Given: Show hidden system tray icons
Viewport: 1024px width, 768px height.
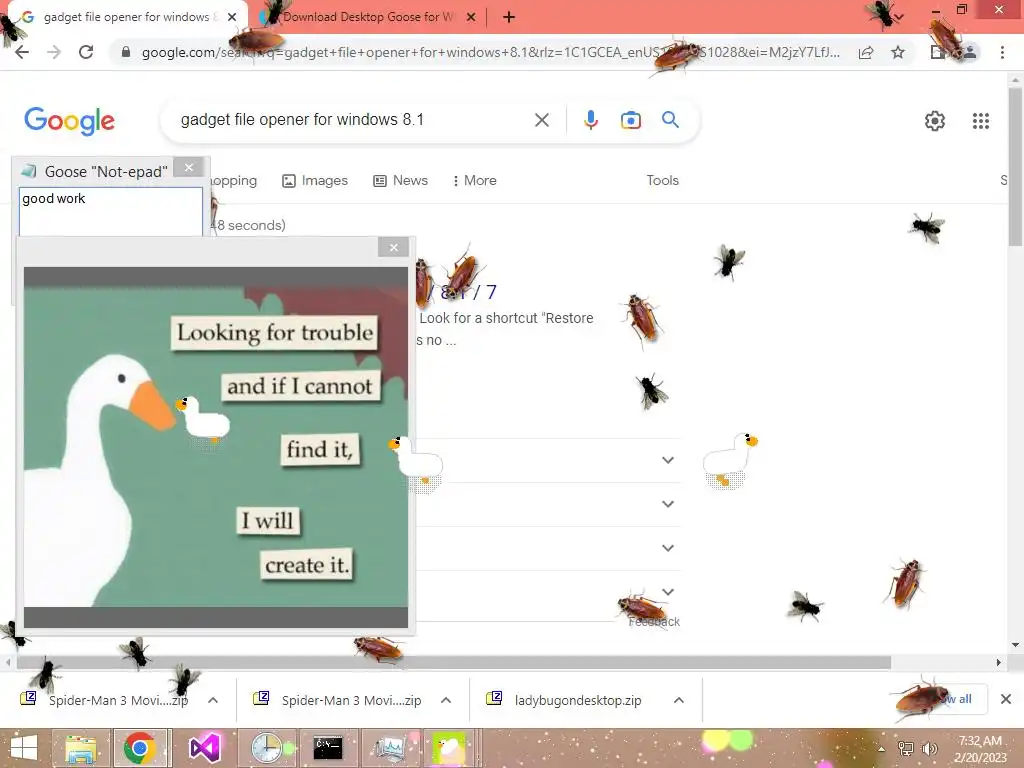Looking at the screenshot, I should [882, 749].
